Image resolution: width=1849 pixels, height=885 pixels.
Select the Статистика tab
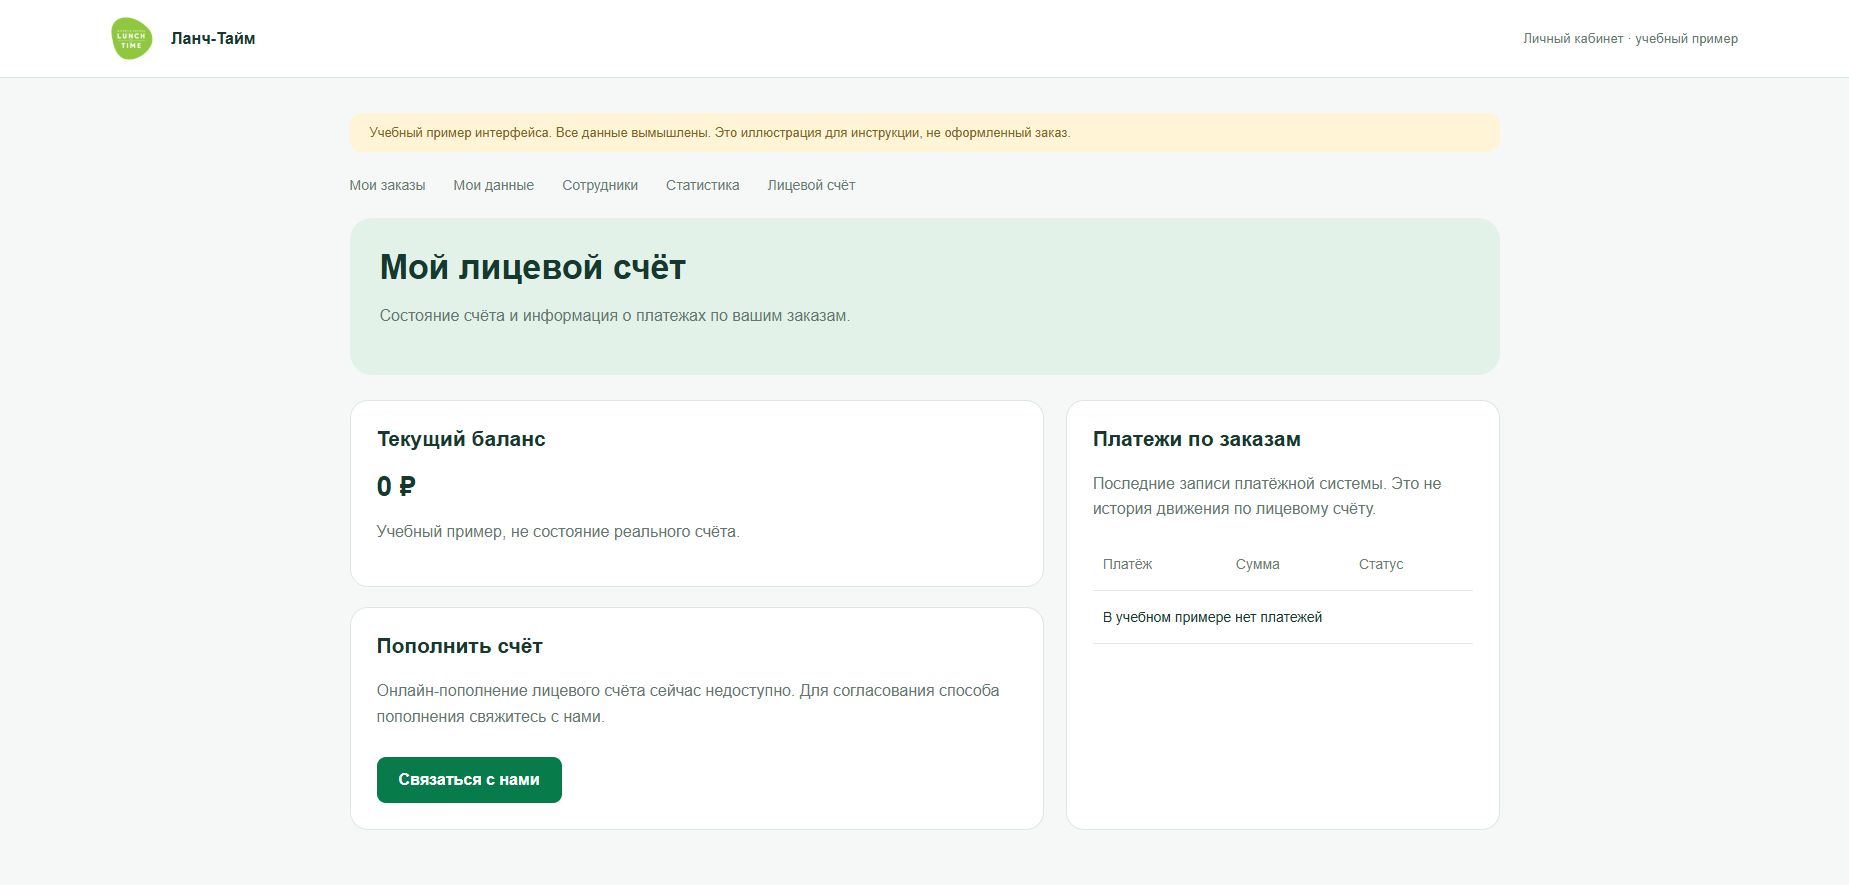pyautogui.click(x=703, y=185)
